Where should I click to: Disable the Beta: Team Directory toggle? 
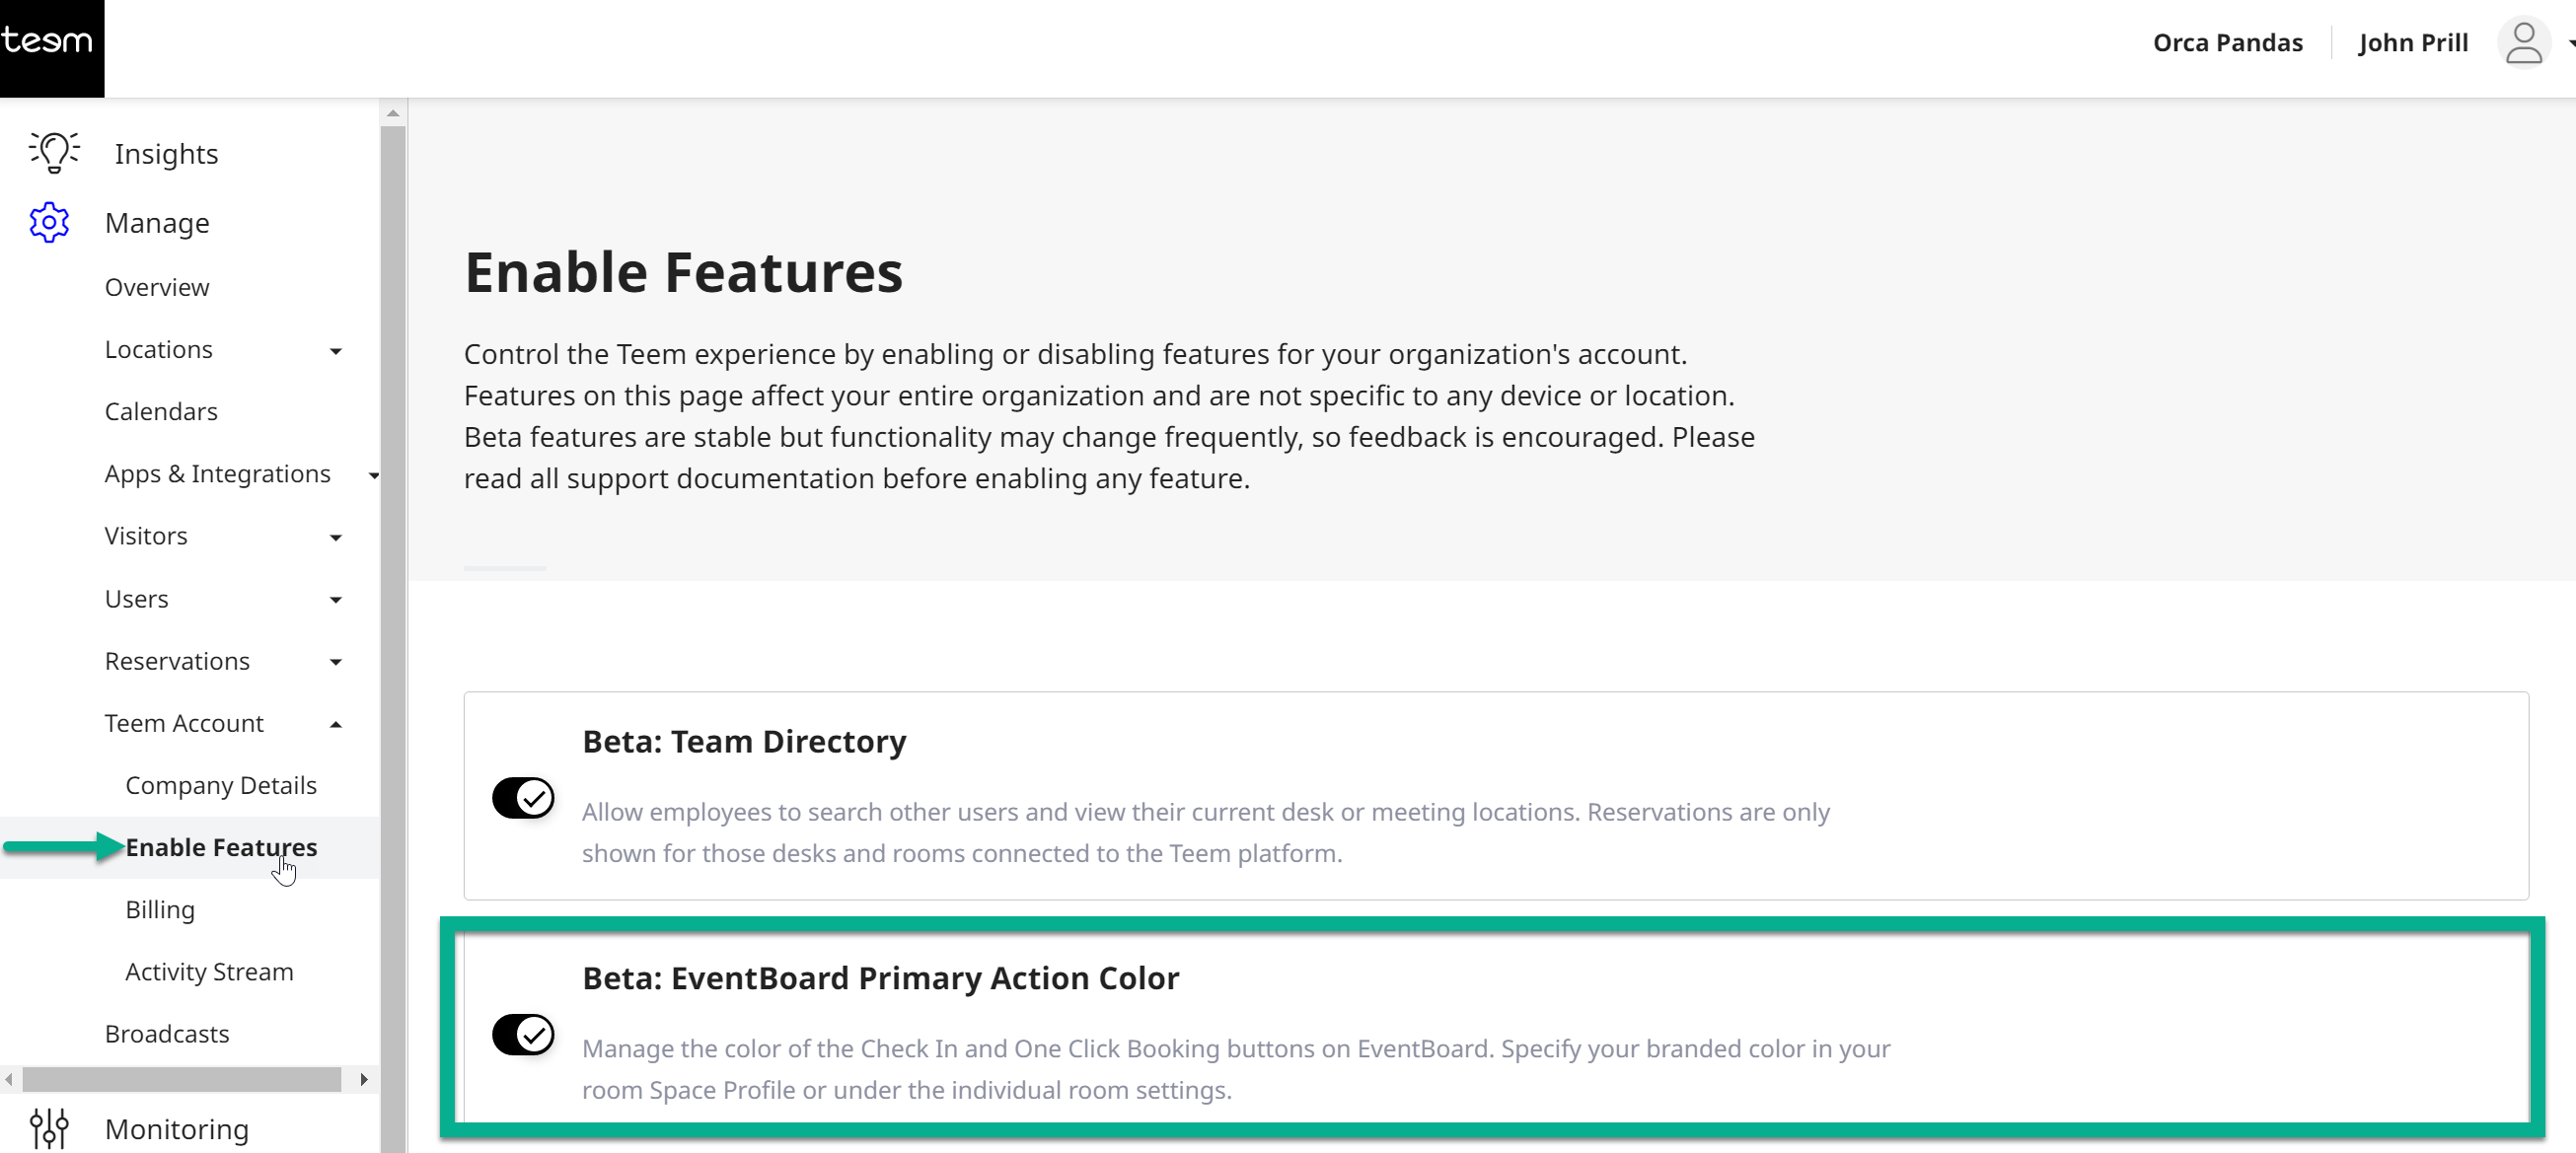tap(523, 798)
